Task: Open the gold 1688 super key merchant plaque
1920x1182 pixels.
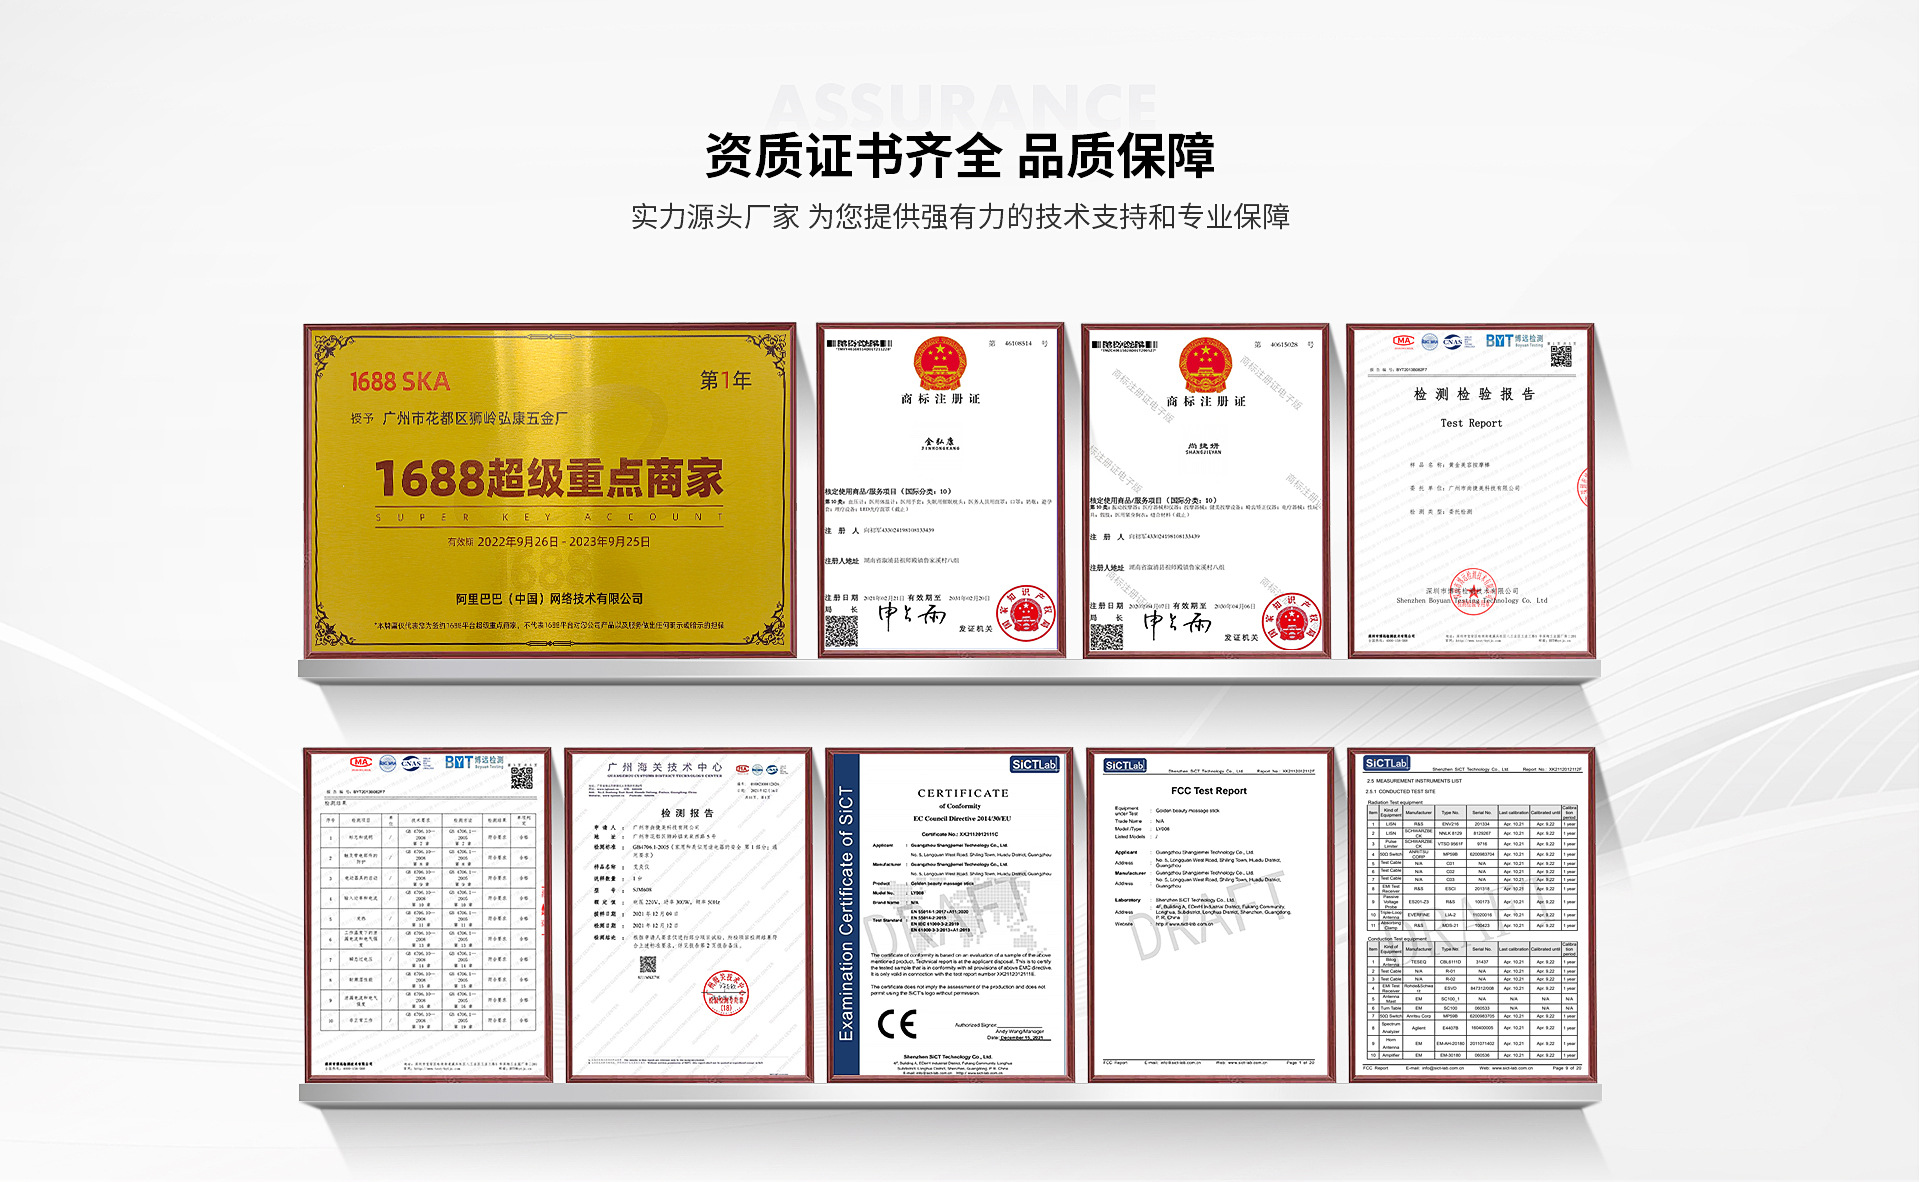Action: coord(549,489)
